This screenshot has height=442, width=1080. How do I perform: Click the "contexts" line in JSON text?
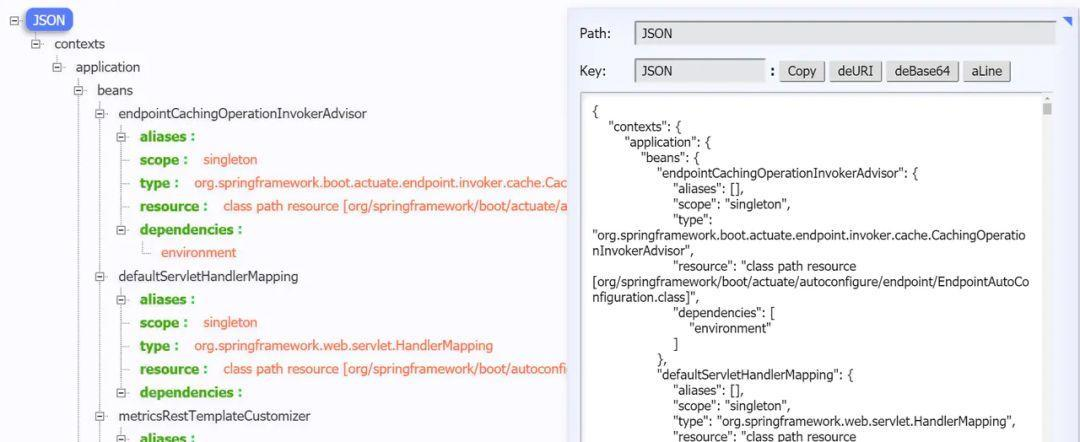click(x=645, y=127)
